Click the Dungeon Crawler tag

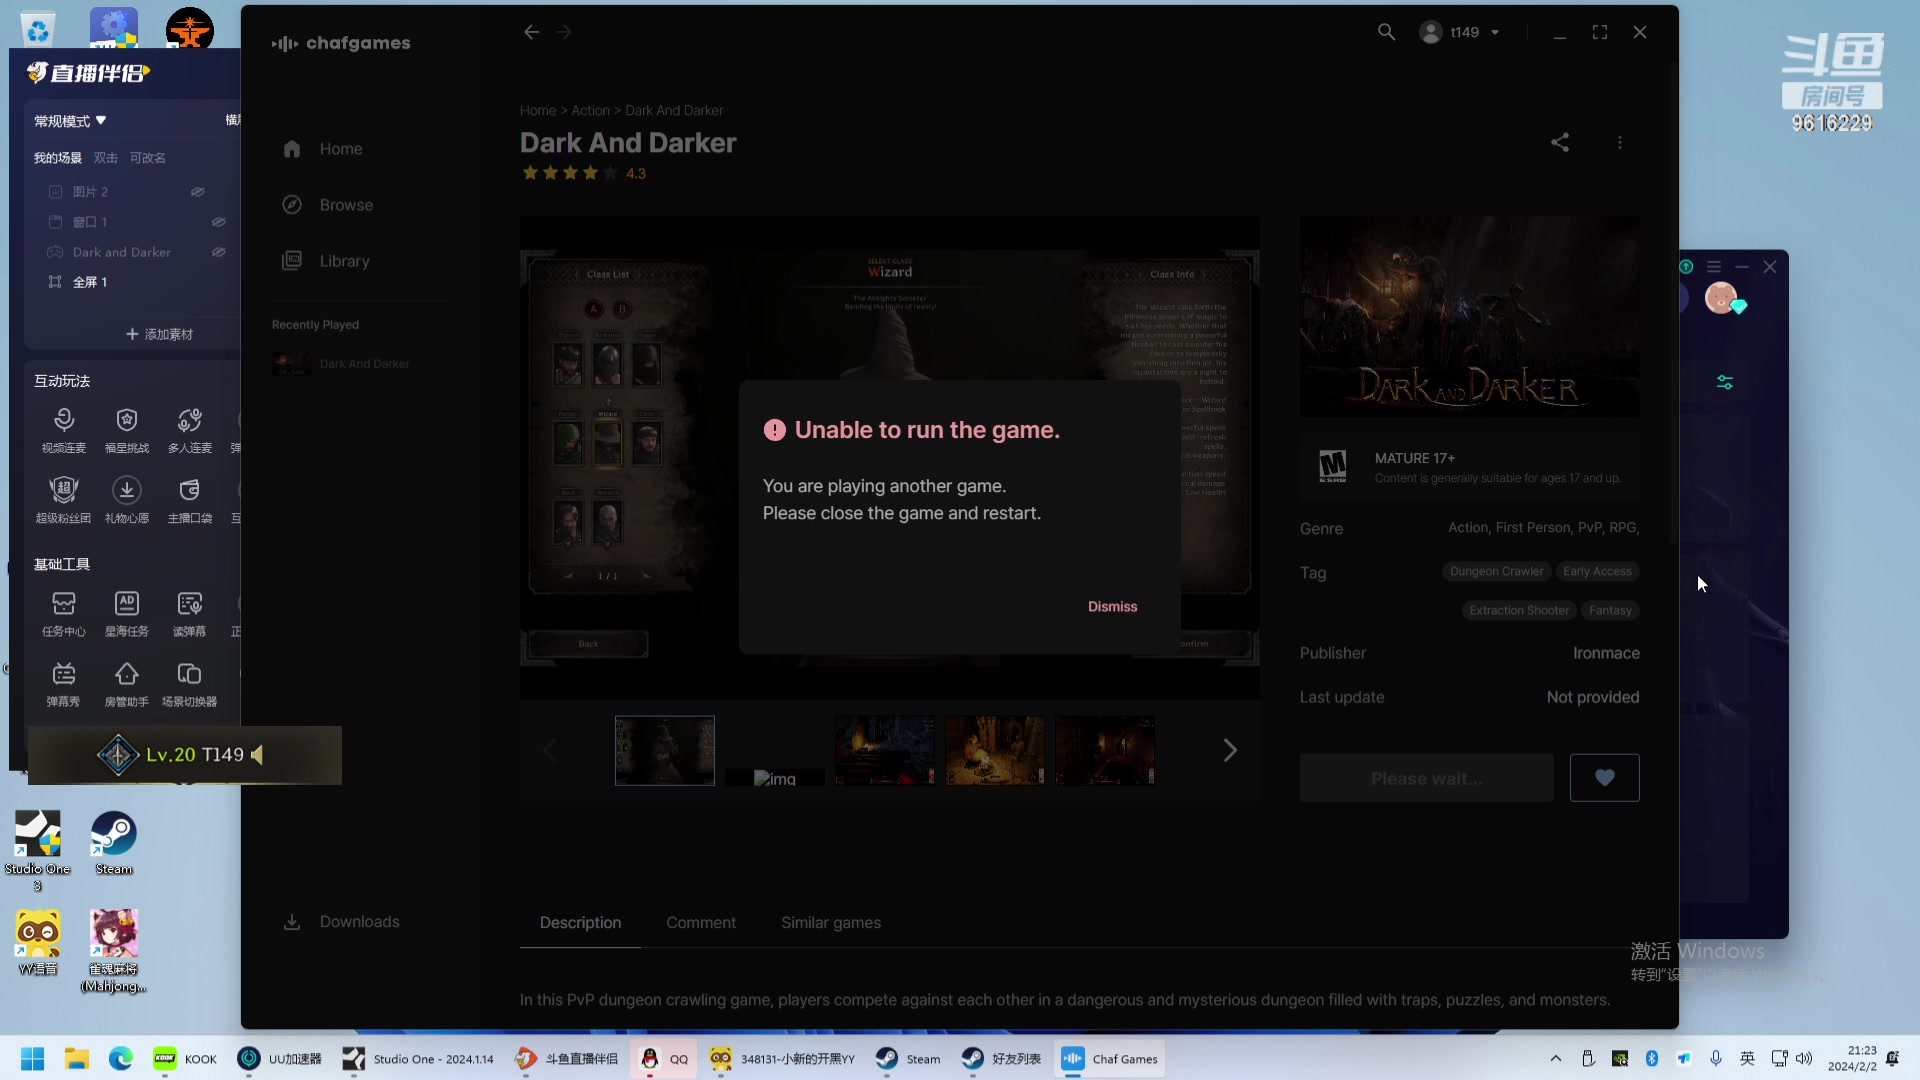[1496, 572]
